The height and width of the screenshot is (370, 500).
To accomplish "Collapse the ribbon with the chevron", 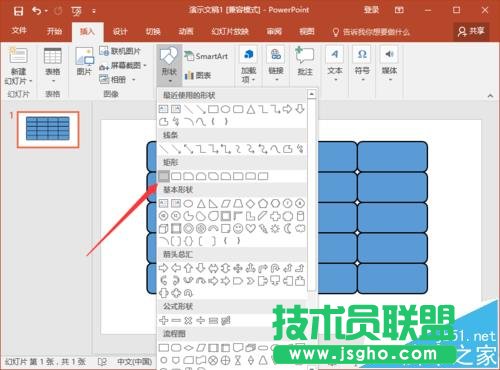I will click(x=490, y=96).
